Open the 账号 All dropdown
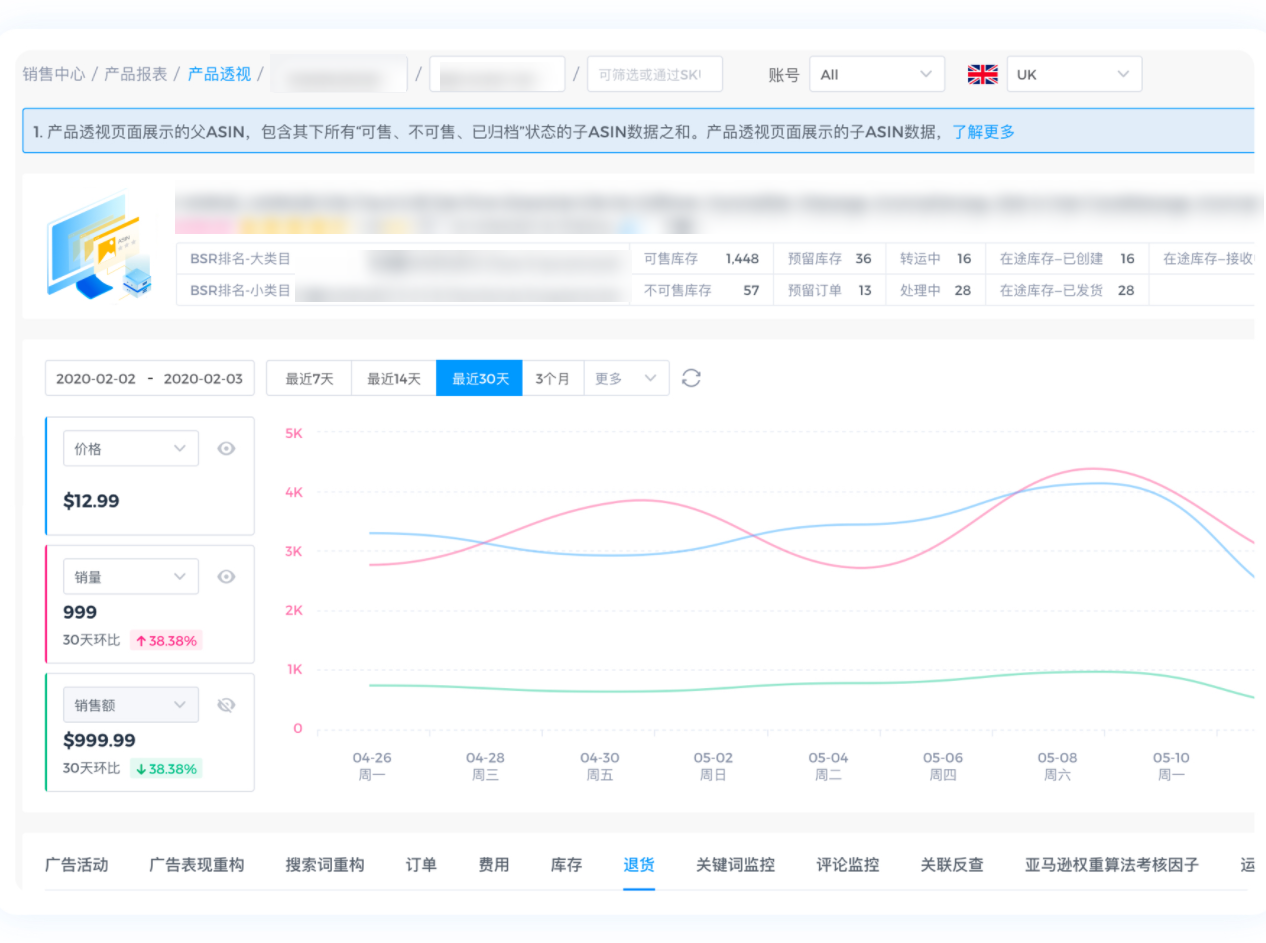 (876, 74)
